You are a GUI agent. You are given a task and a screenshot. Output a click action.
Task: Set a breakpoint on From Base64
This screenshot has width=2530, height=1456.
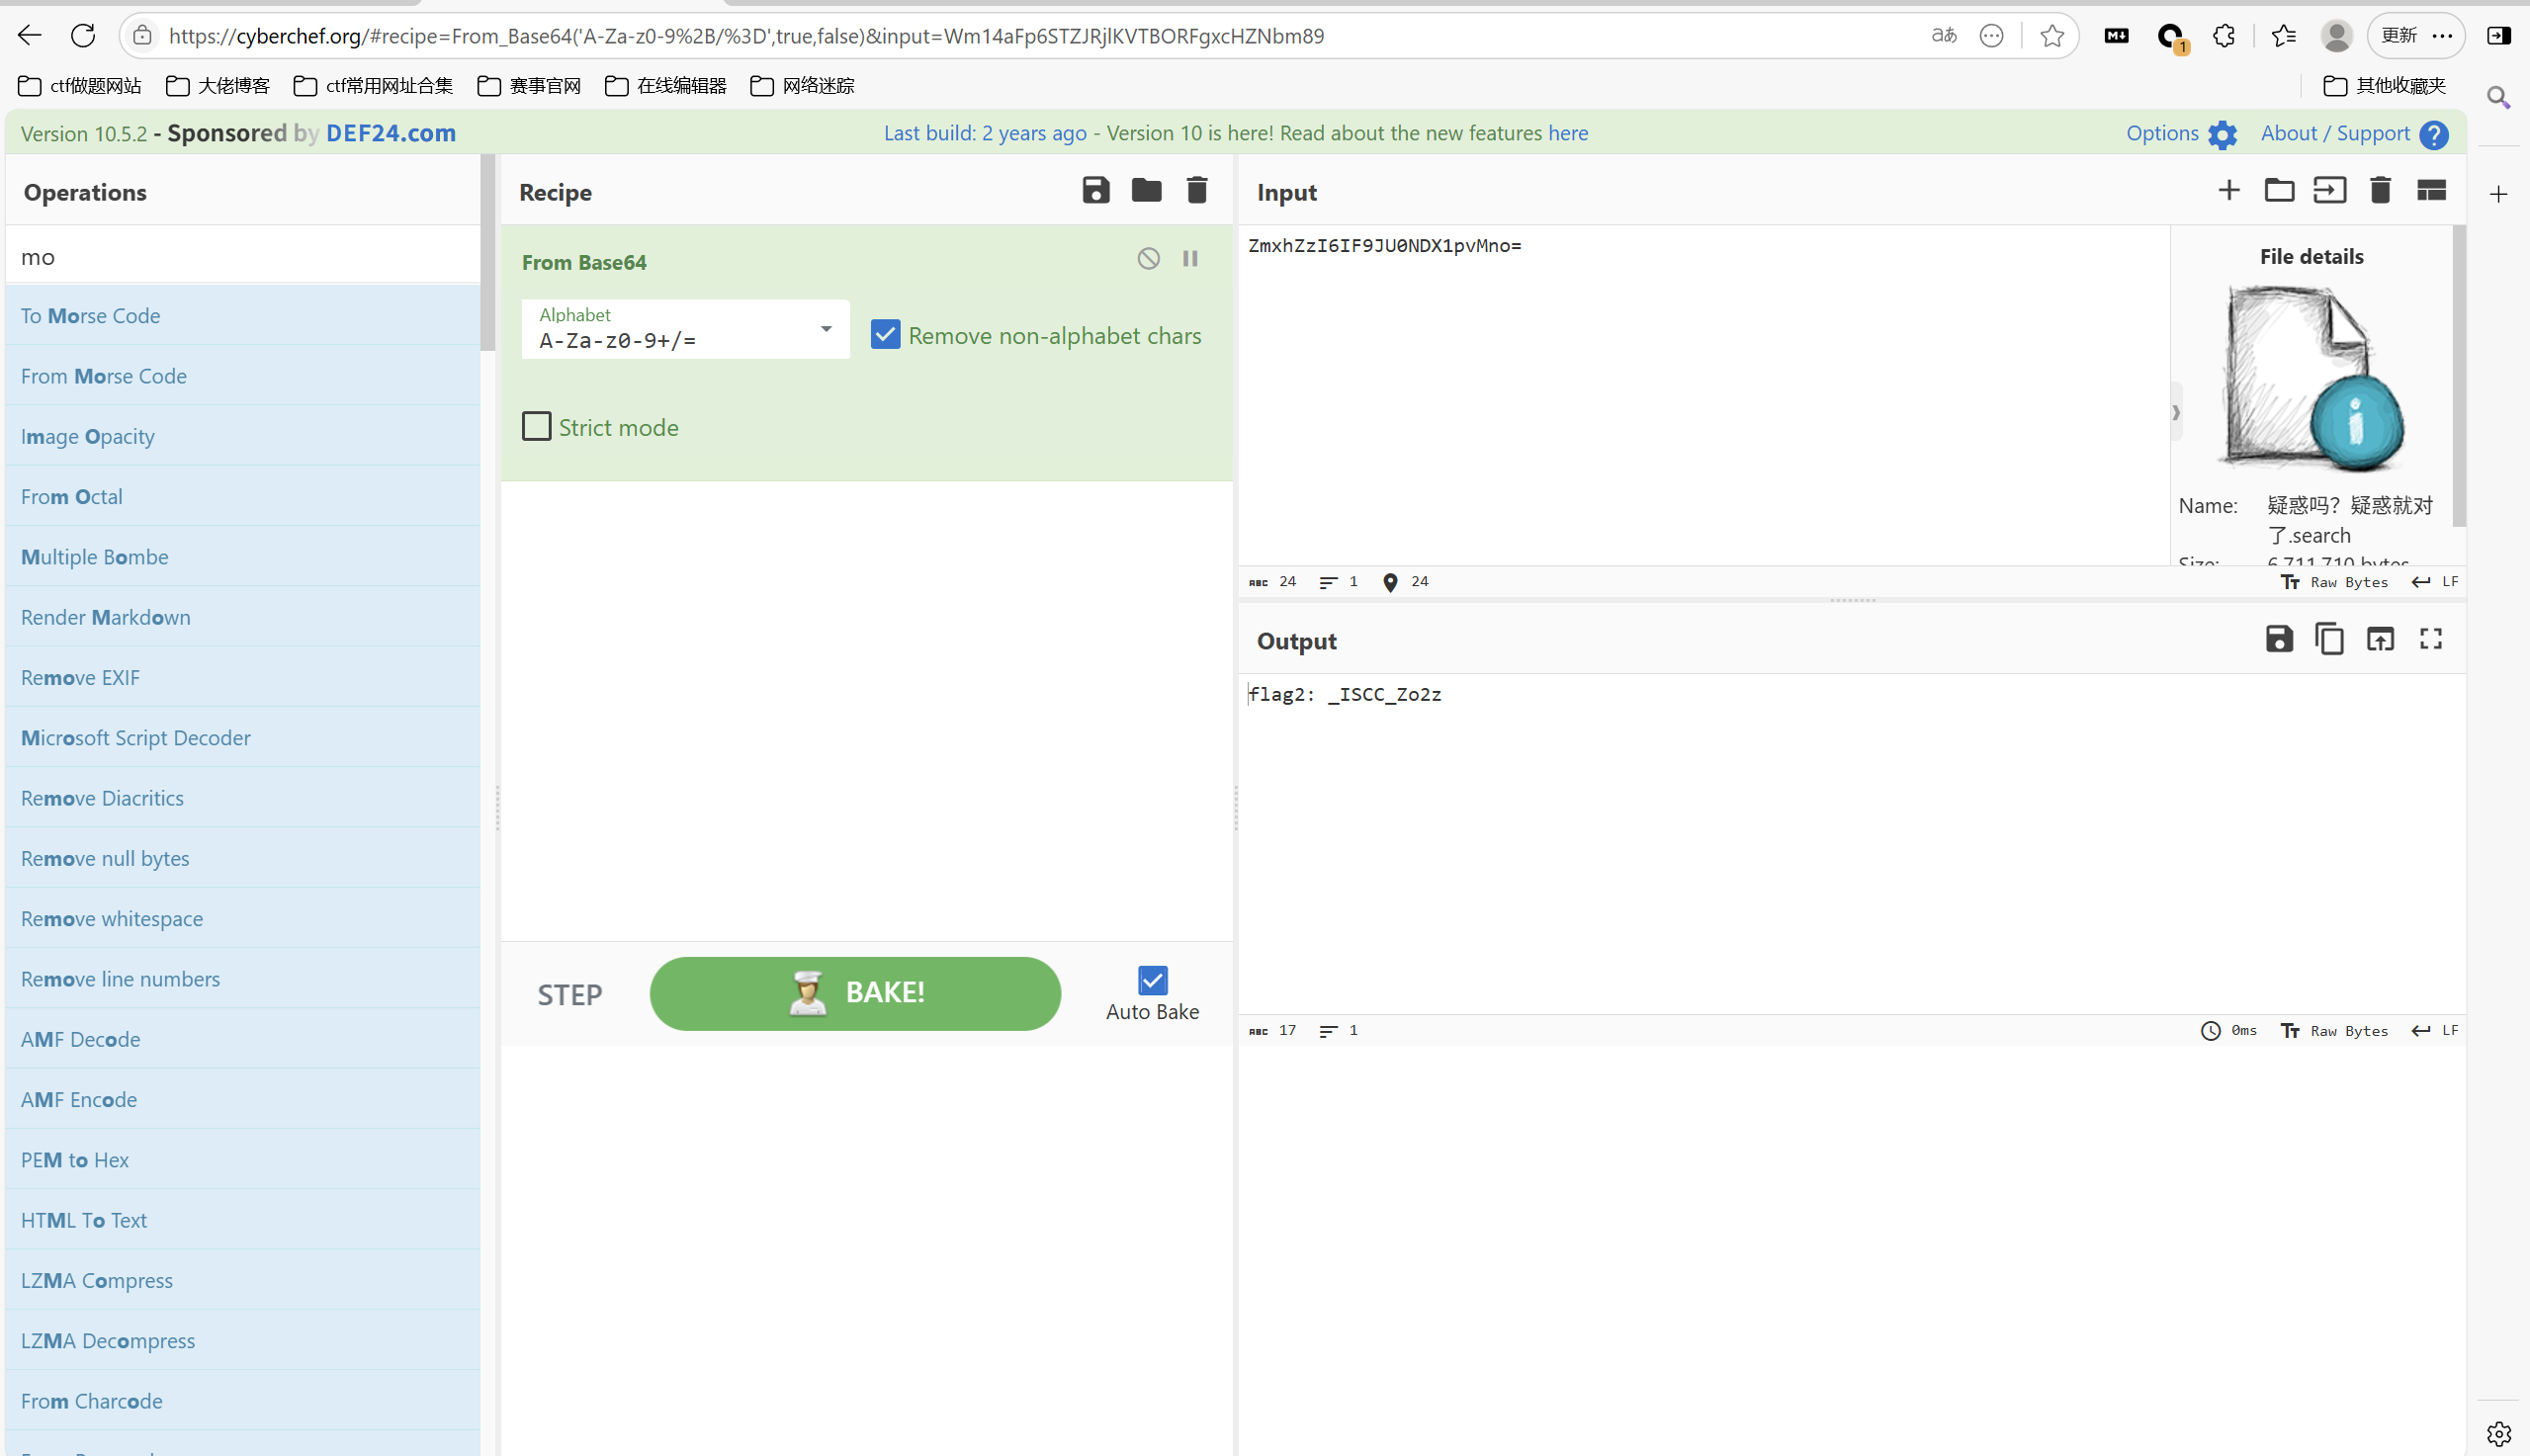click(1190, 259)
